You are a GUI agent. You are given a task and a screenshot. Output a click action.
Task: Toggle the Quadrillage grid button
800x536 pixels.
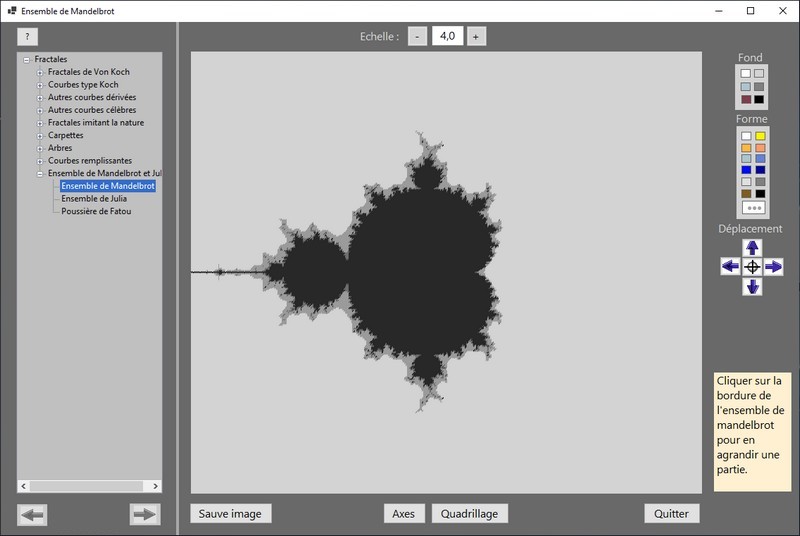(x=470, y=514)
